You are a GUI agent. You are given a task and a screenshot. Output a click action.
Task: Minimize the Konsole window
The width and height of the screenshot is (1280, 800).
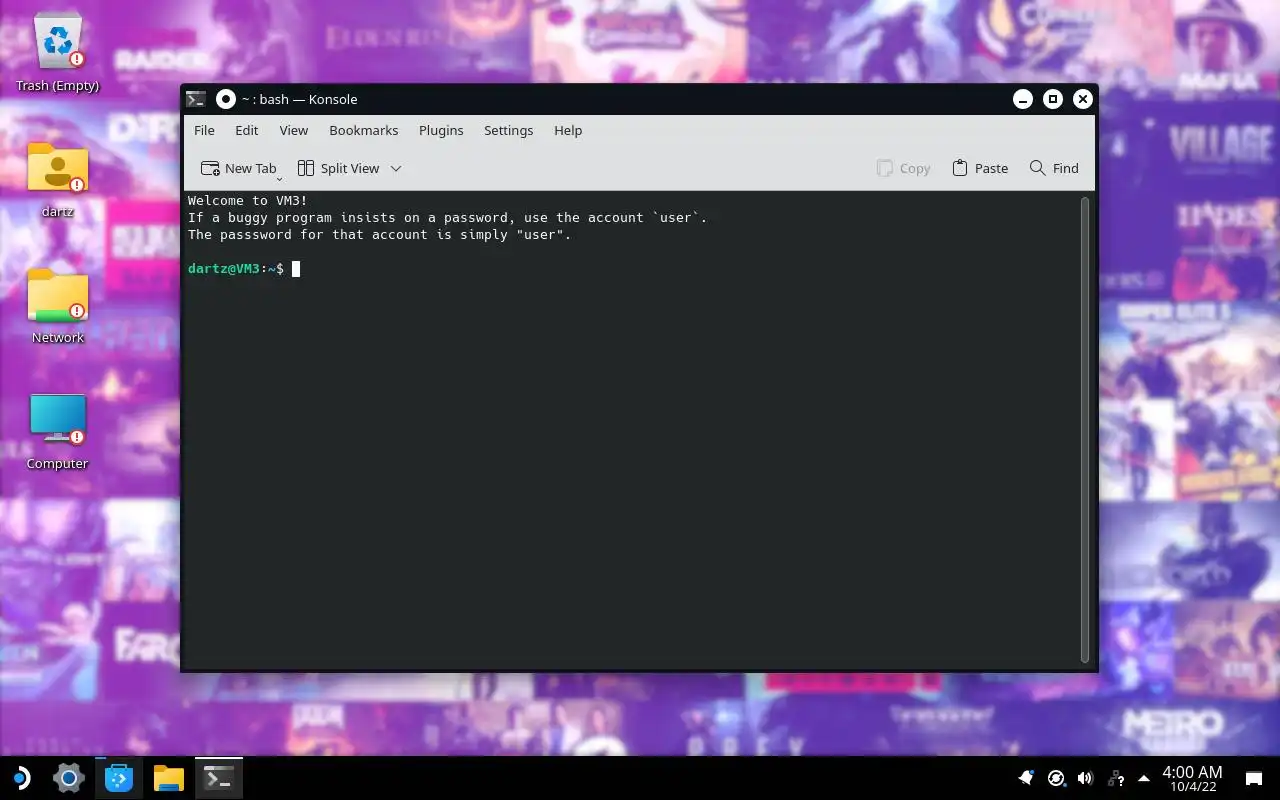tap(1022, 99)
